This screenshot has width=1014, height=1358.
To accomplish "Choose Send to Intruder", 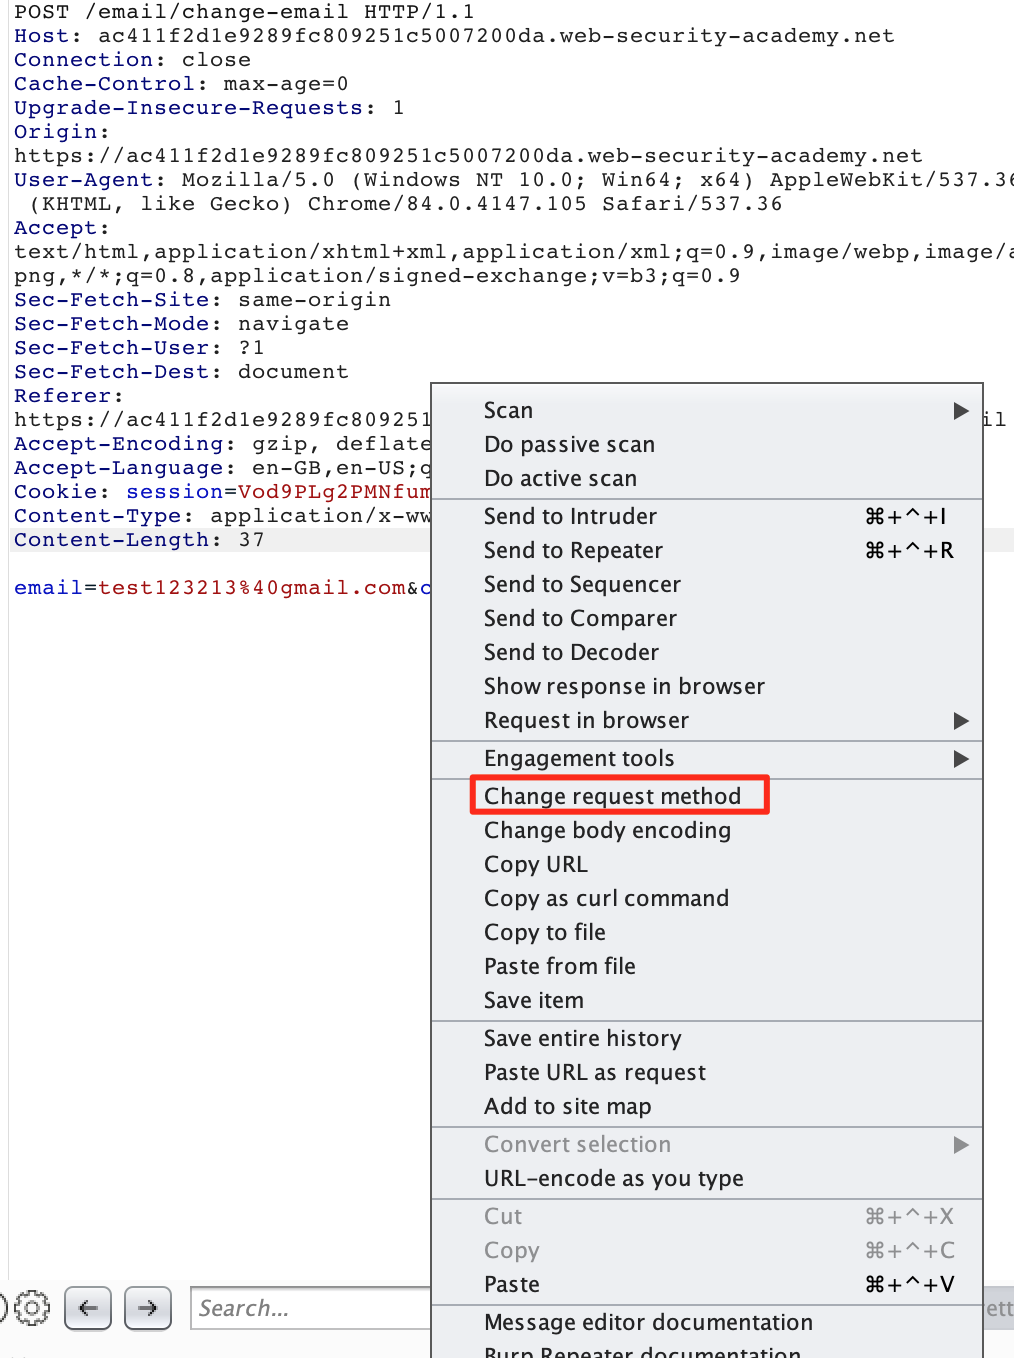I will 570,516.
